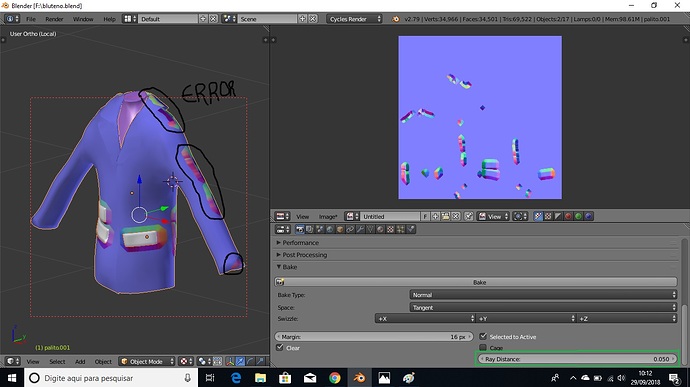This screenshot has height=387, width=690.
Task: Open the Add menu in 3D viewport
Action: (80, 361)
